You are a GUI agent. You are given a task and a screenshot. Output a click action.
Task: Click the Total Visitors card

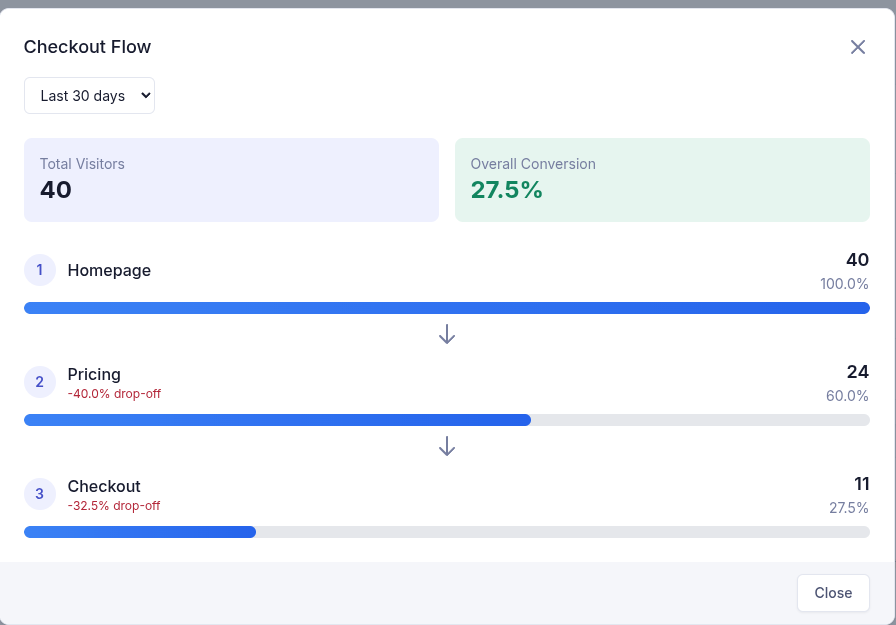(231, 180)
